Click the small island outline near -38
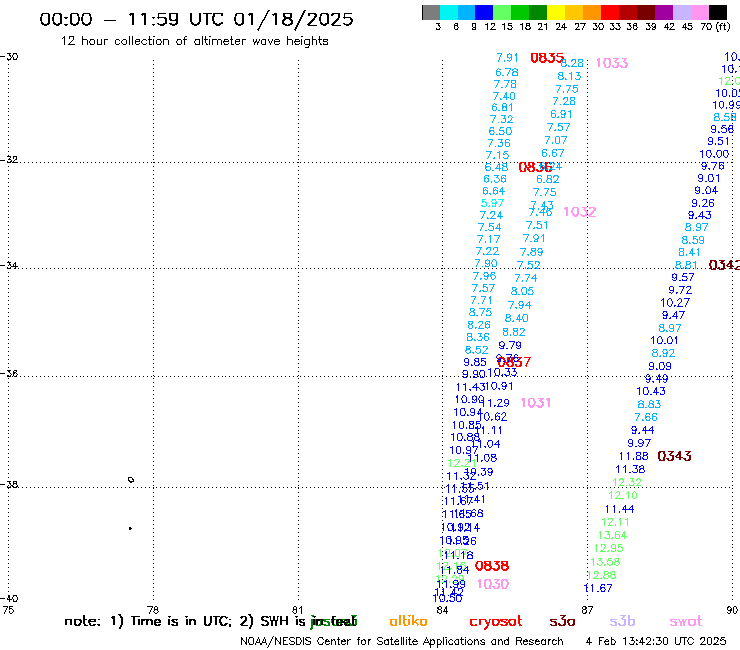The image size is (740, 650). (131, 480)
